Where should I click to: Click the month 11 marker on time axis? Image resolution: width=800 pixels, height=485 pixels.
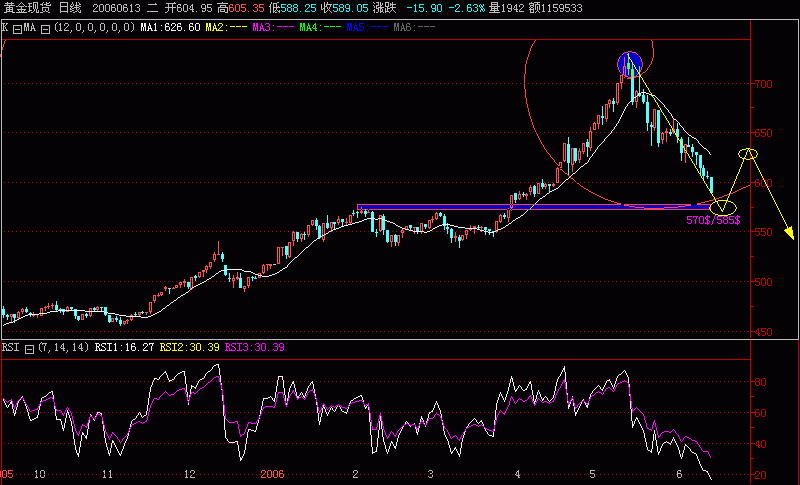107,474
